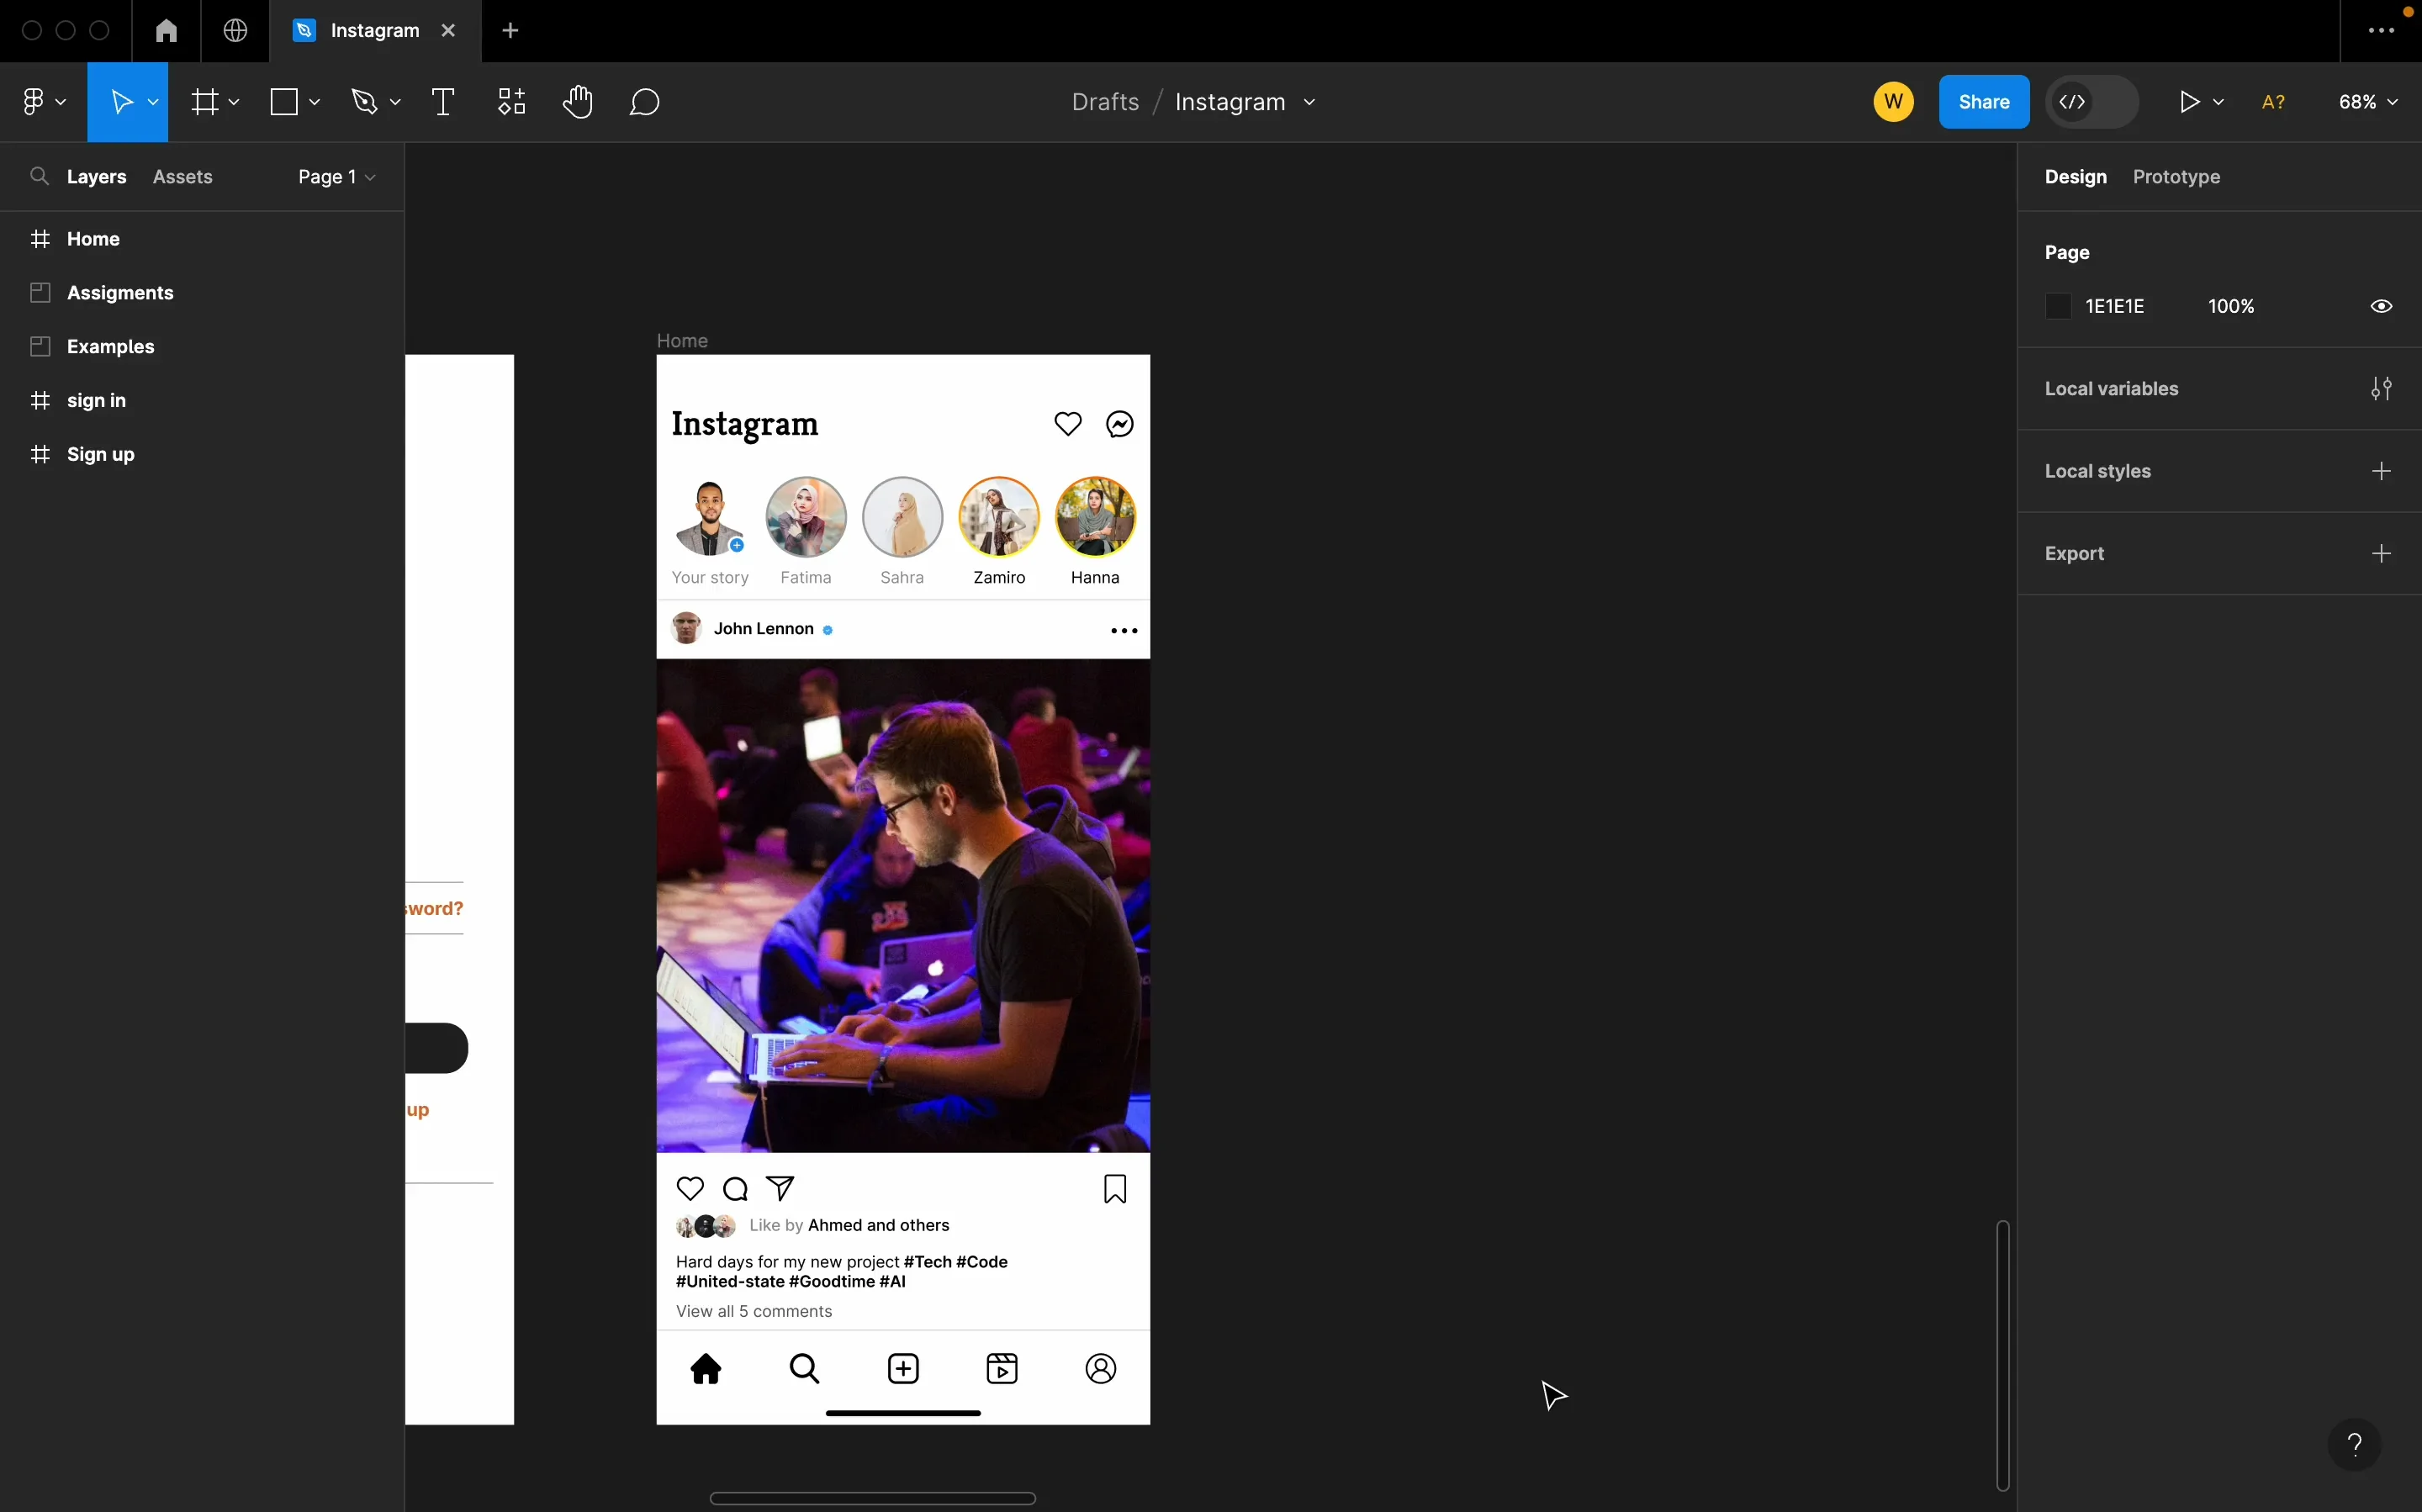Select the Text tool
The height and width of the screenshot is (1512, 2422).
tap(443, 101)
